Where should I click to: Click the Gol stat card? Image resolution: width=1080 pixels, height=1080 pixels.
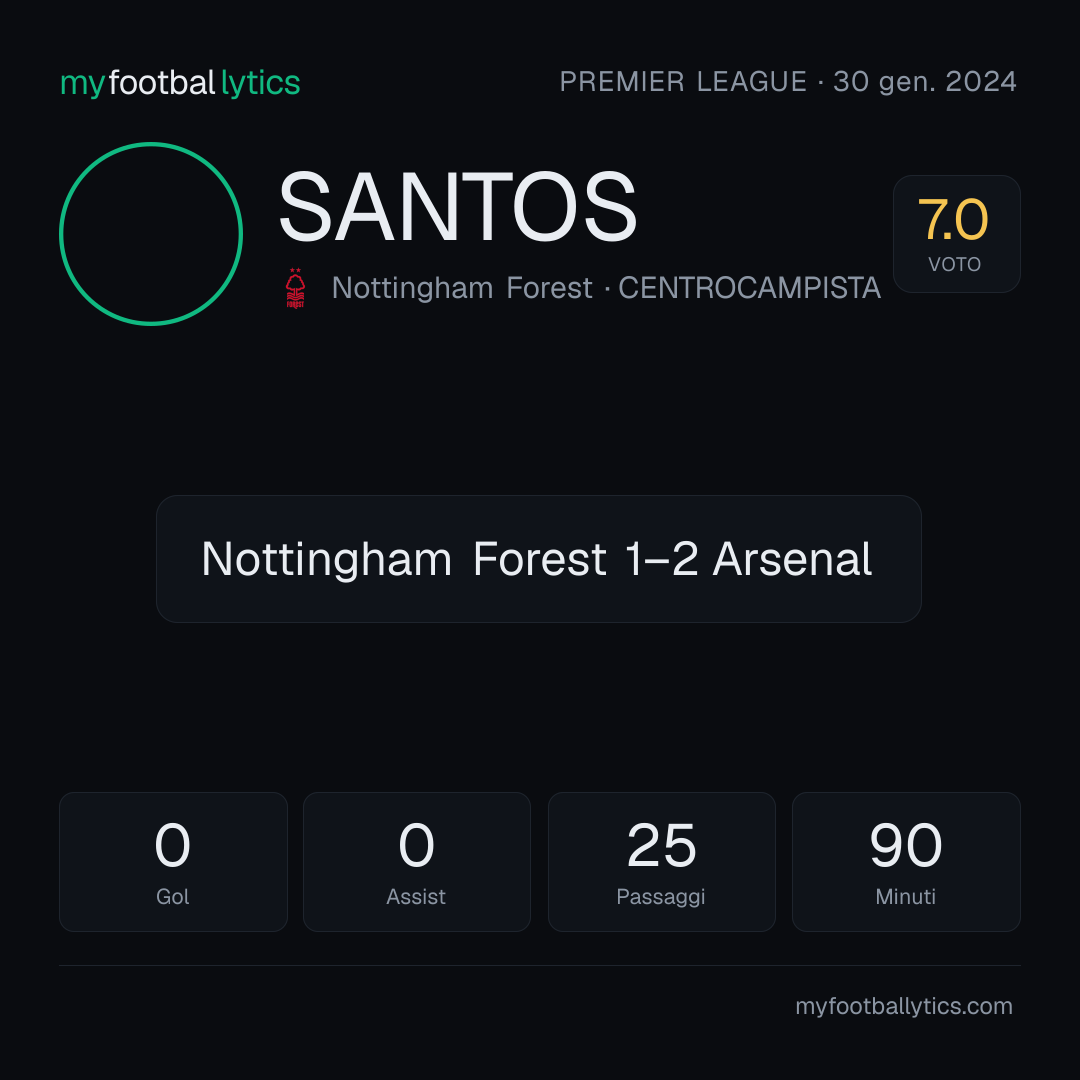click(x=173, y=862)
